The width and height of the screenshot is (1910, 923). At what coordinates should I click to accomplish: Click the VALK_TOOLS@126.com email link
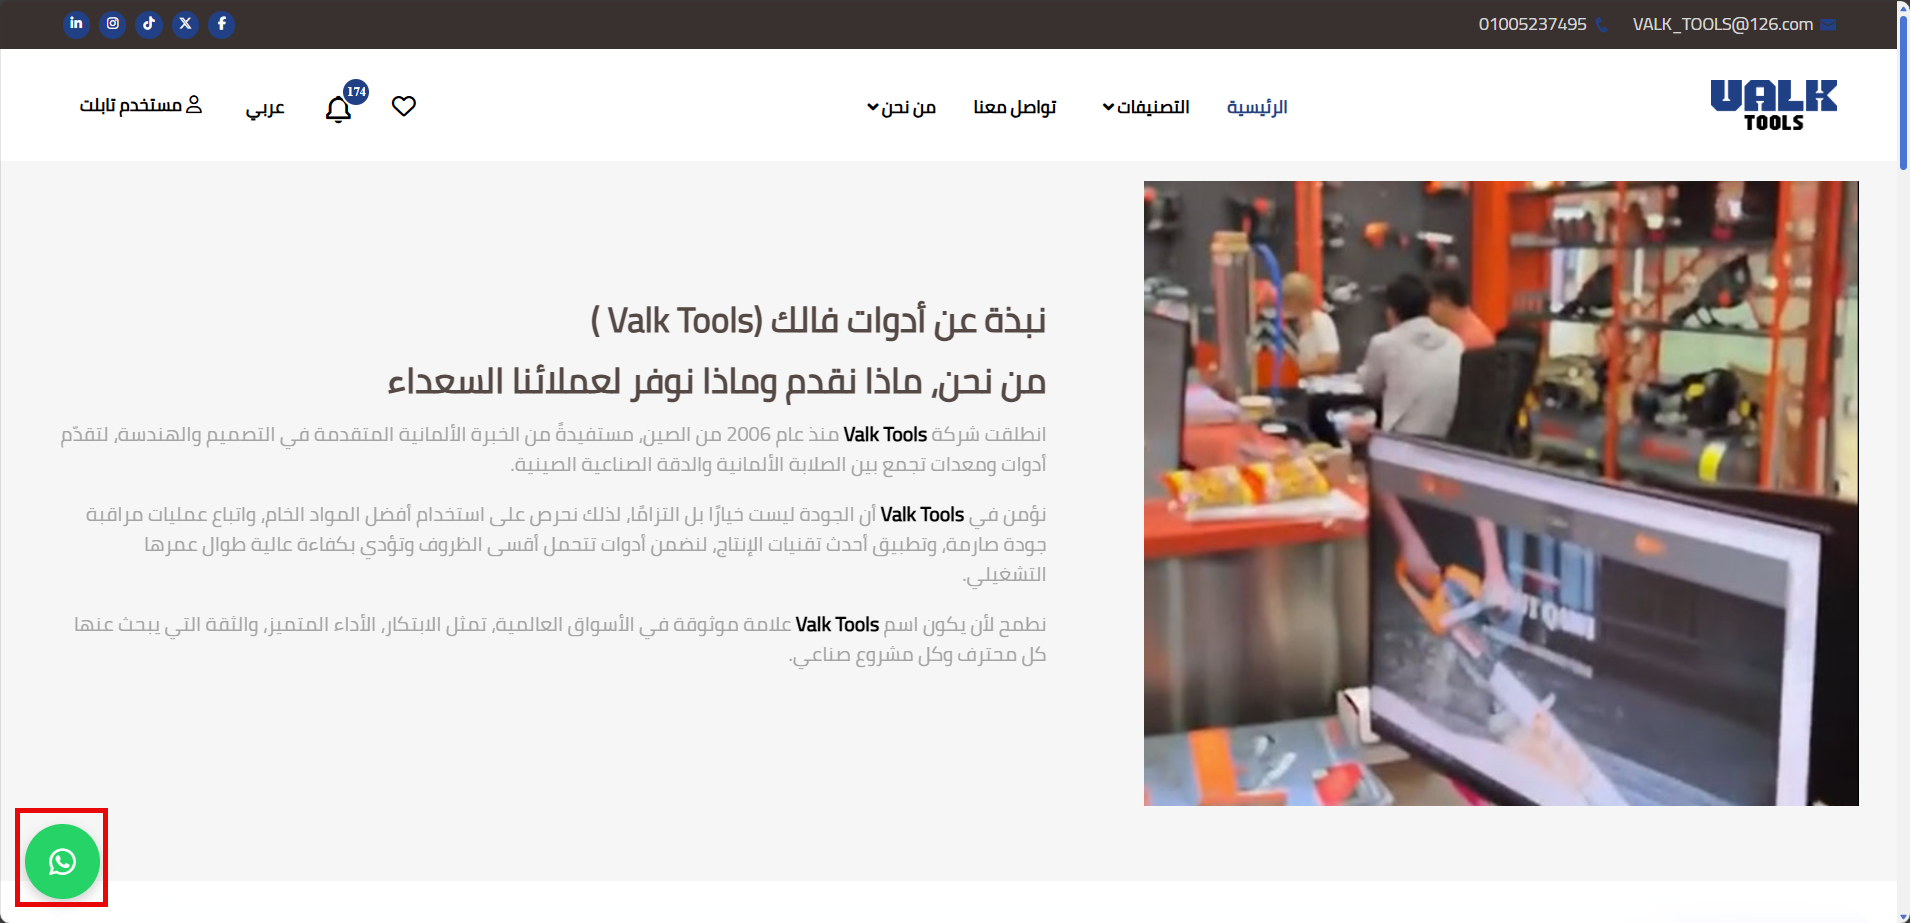coord(1722,24)
